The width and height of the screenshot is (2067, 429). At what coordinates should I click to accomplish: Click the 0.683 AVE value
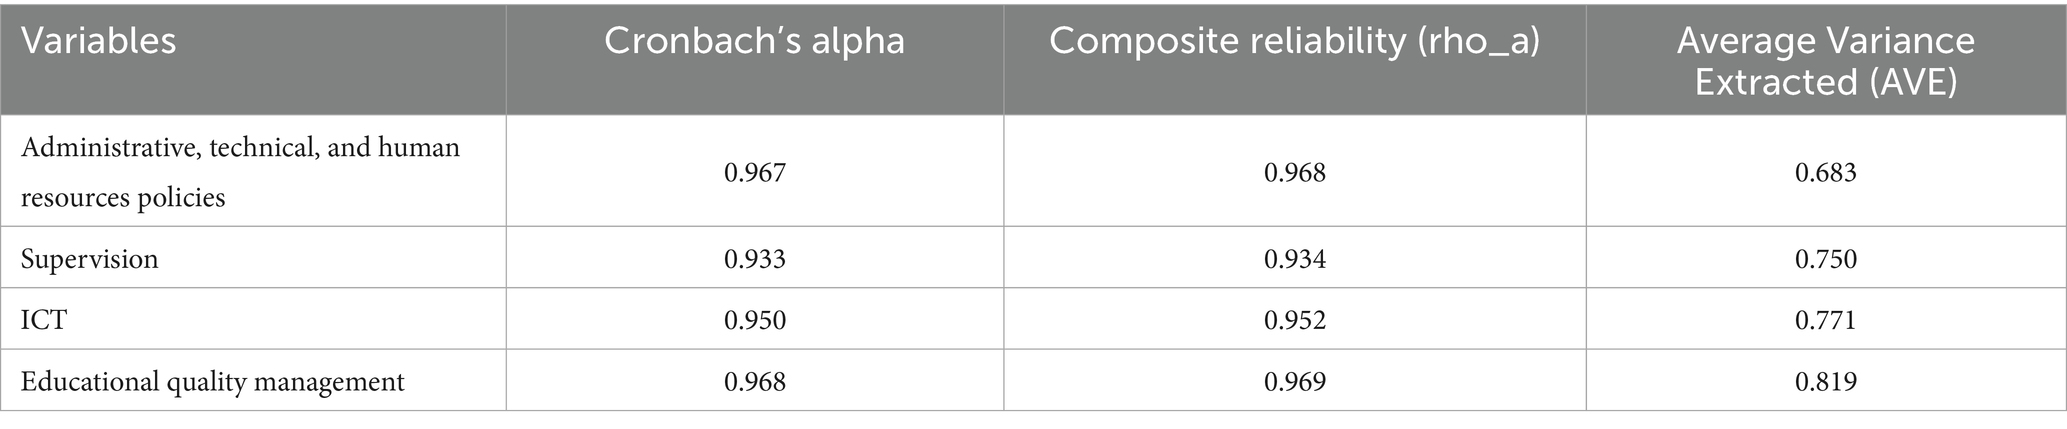tap(1825, 172)
